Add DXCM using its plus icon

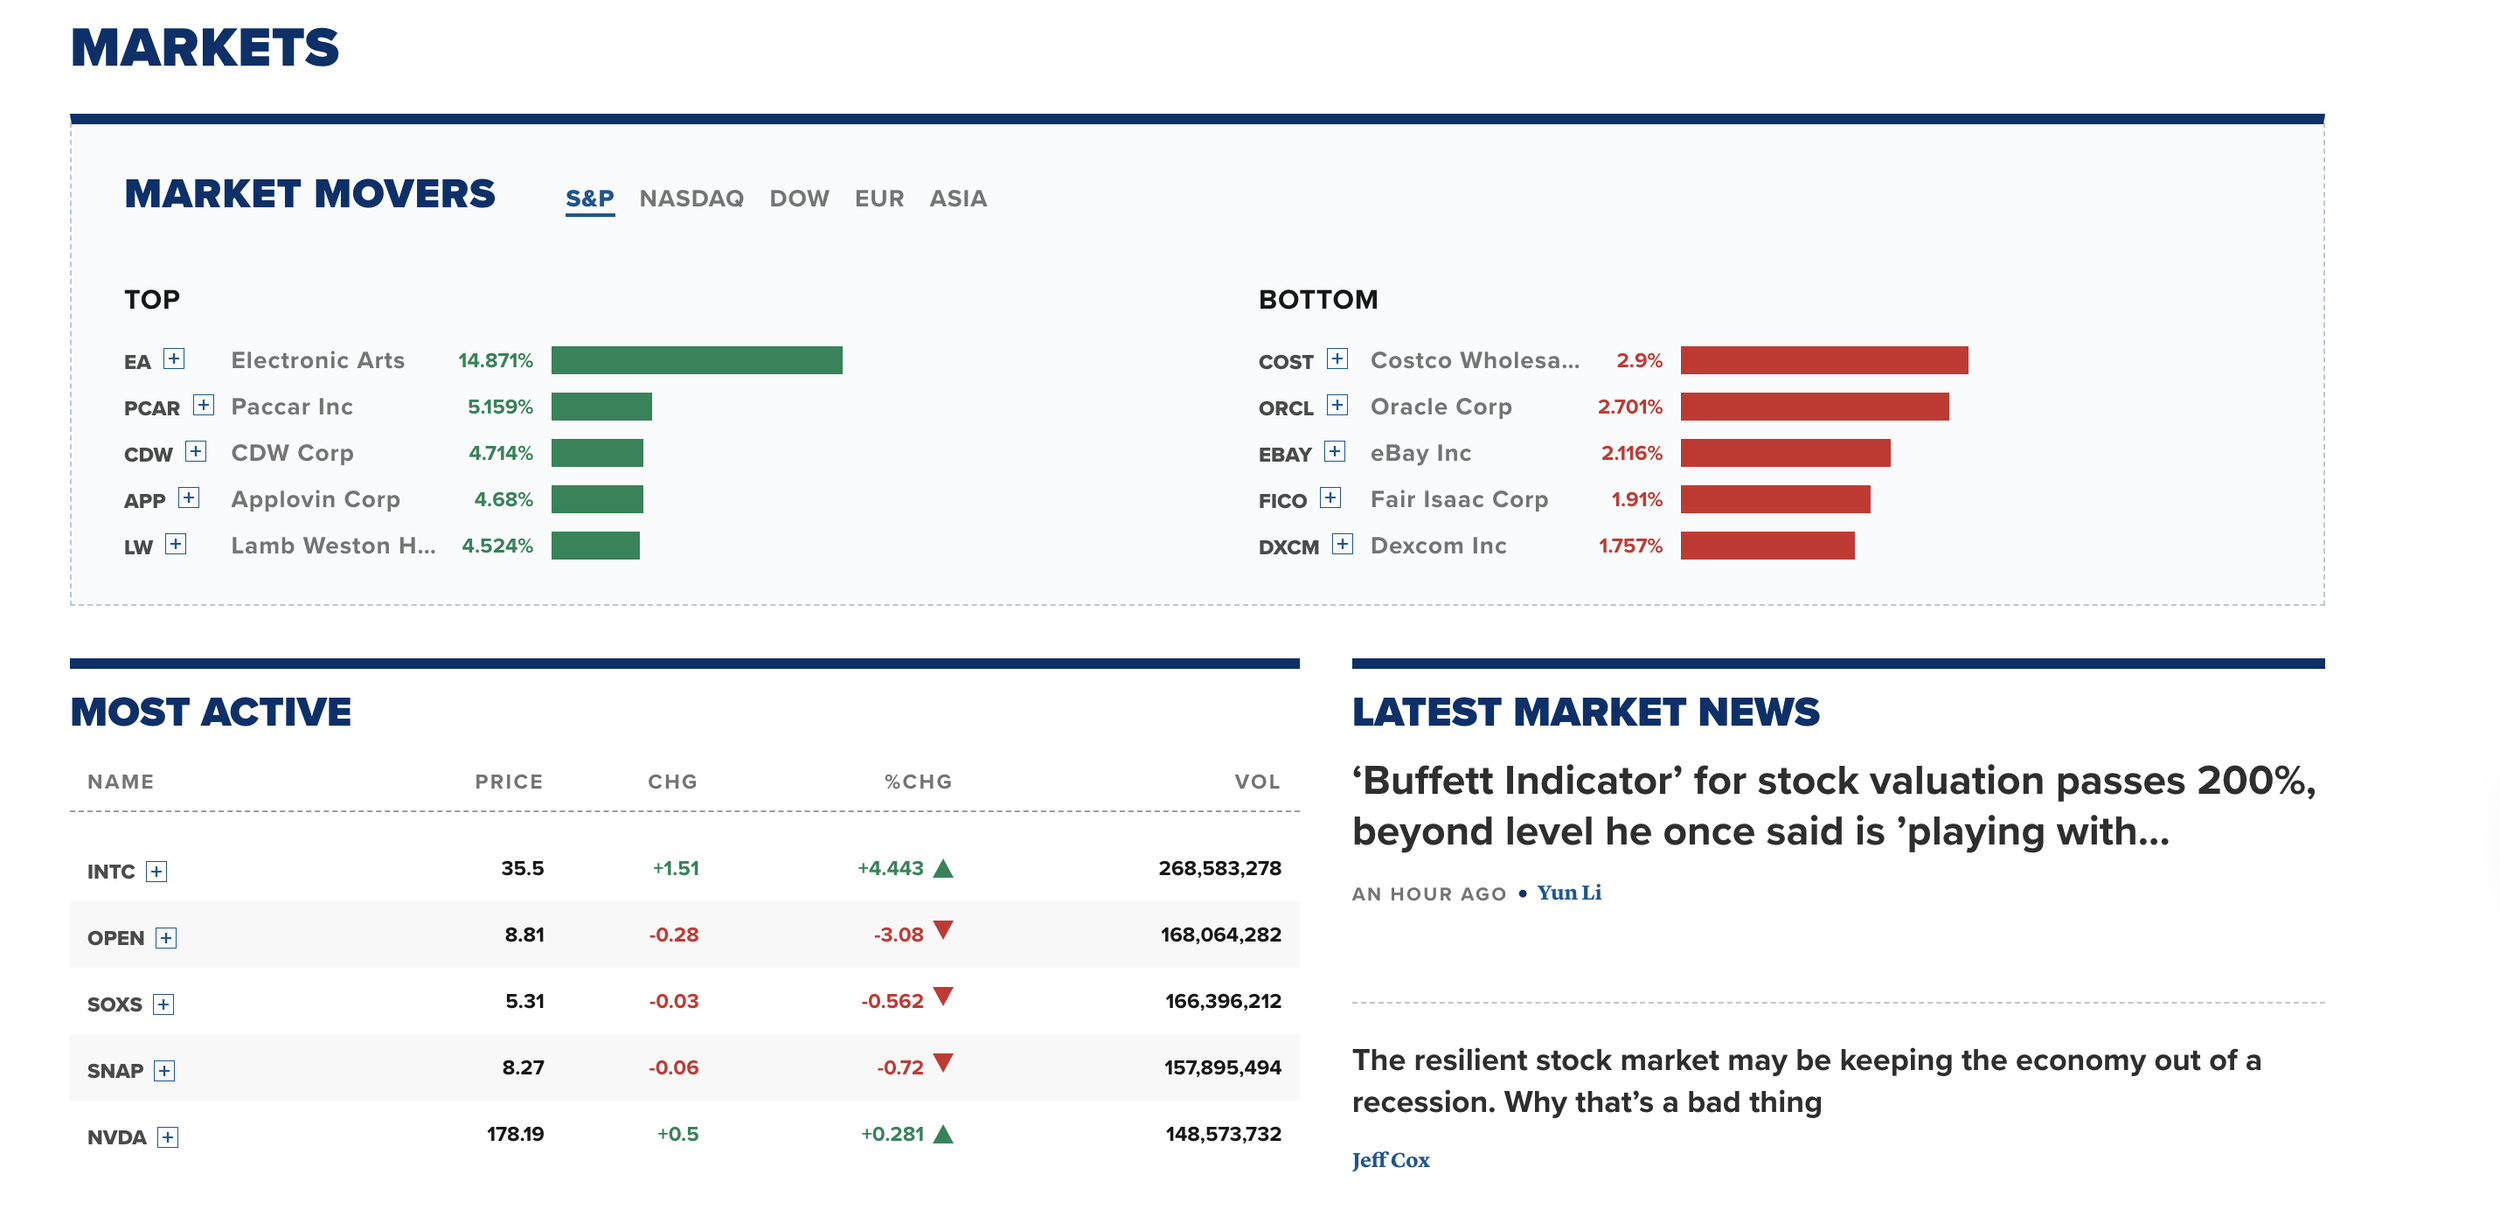click(1342, 544)
